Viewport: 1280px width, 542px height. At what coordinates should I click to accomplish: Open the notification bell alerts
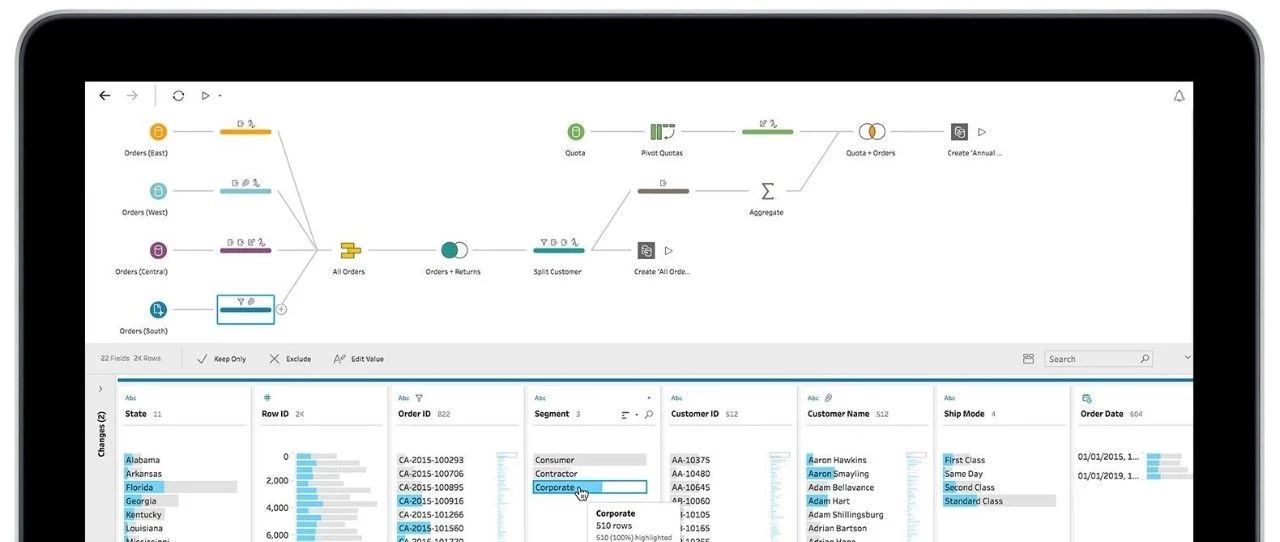1179,96
